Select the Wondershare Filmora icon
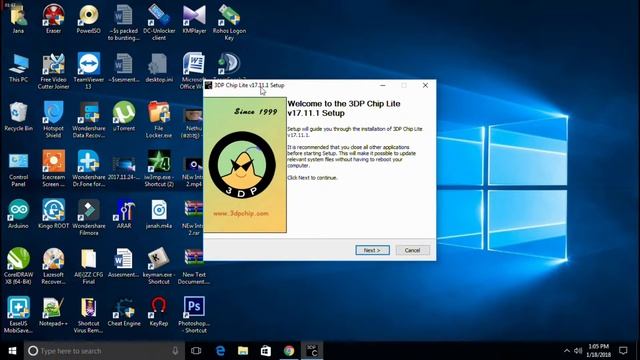Viewport: 640px width, 360px height. click(89, 217)
